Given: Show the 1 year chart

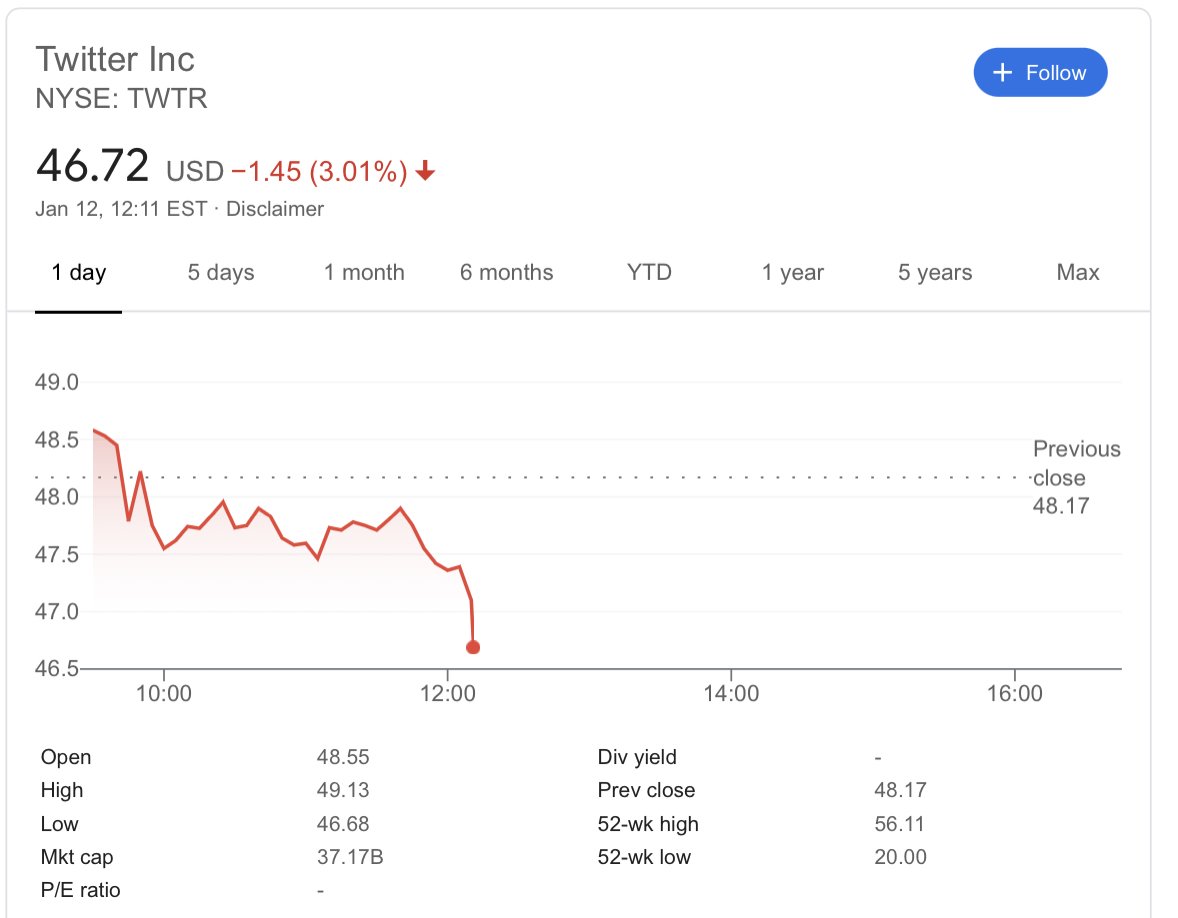Looking at the screenshot, I should point(793,273).
